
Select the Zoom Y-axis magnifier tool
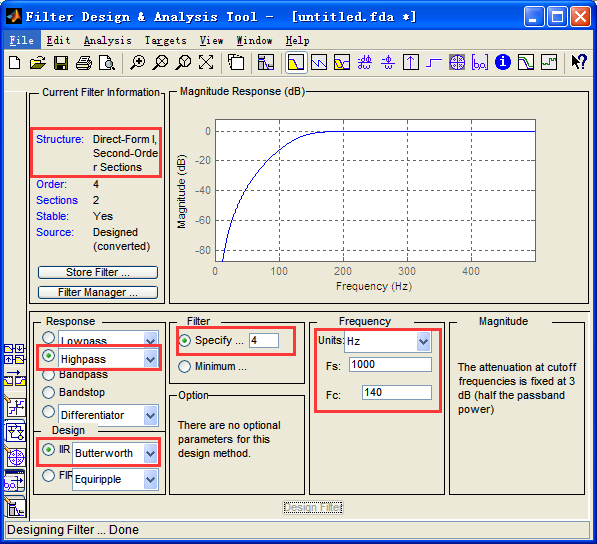click(183, 62)
